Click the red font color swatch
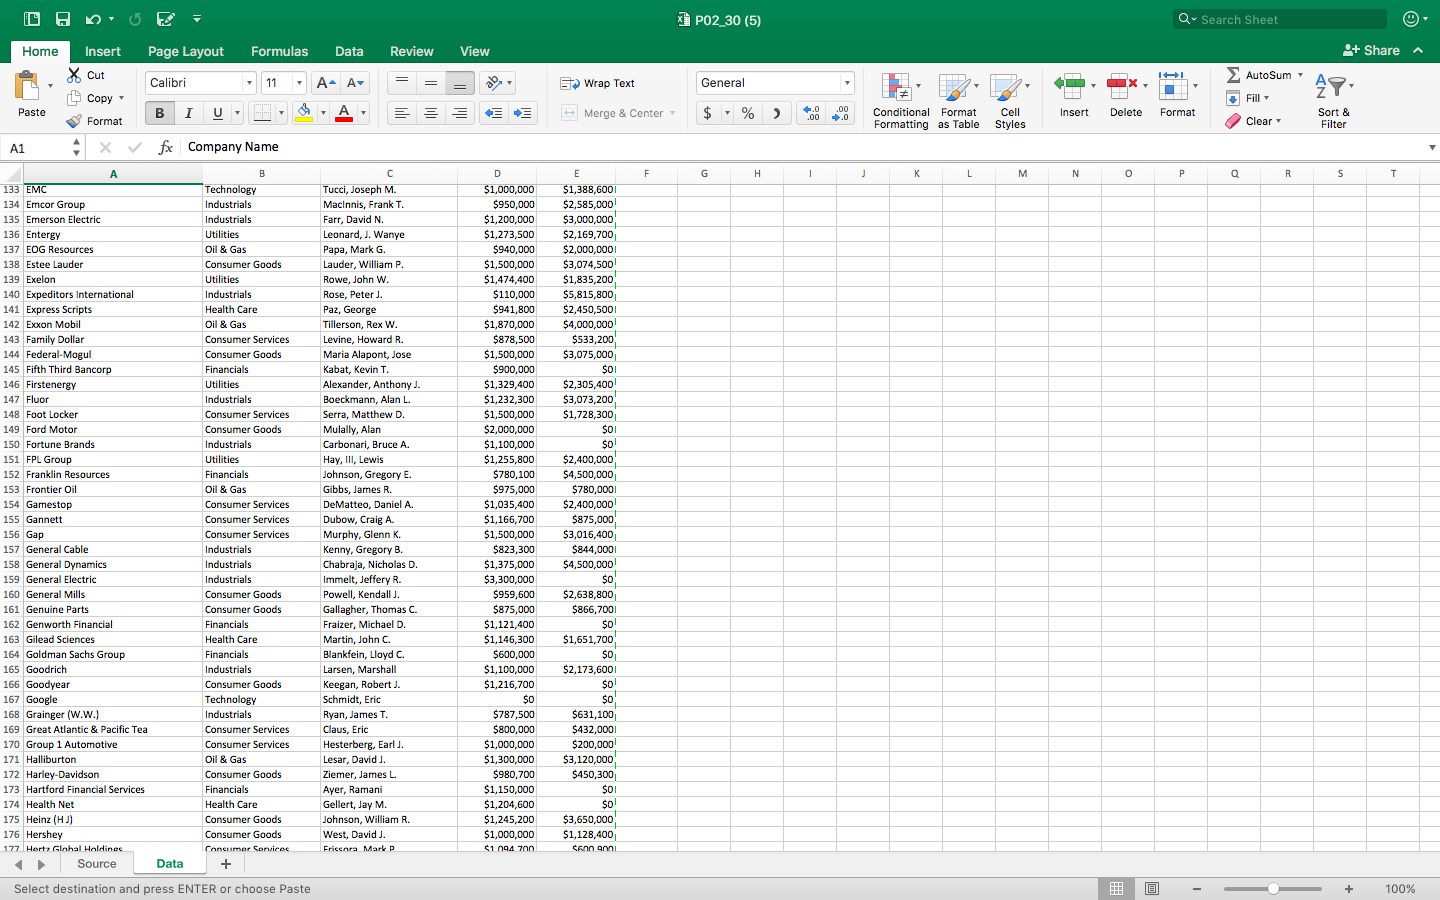The image size is (1440, 900). [x=344, y=113]
